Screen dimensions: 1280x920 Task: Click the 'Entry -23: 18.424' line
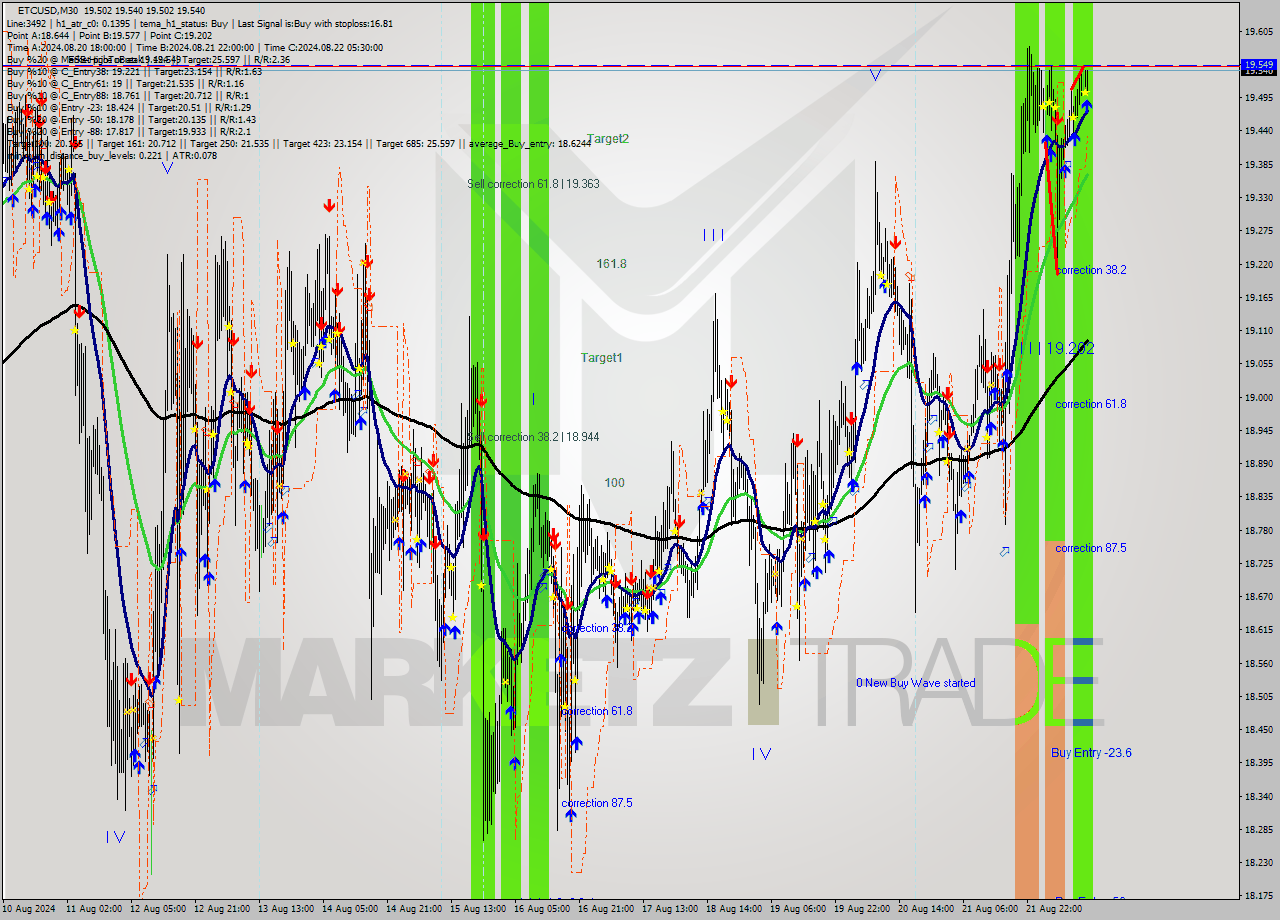click(99, 108)
